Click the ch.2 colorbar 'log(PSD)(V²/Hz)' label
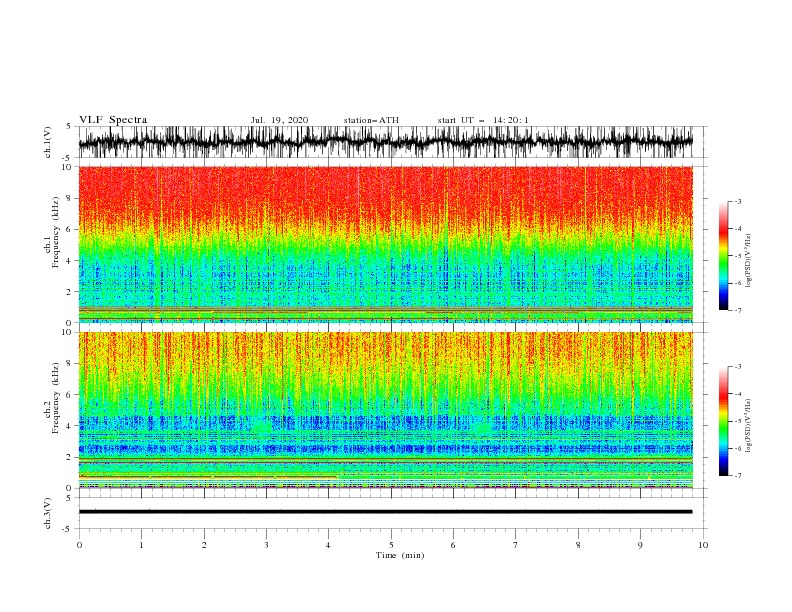This screenshot has height=612, width=792. [x=749, y=426]
